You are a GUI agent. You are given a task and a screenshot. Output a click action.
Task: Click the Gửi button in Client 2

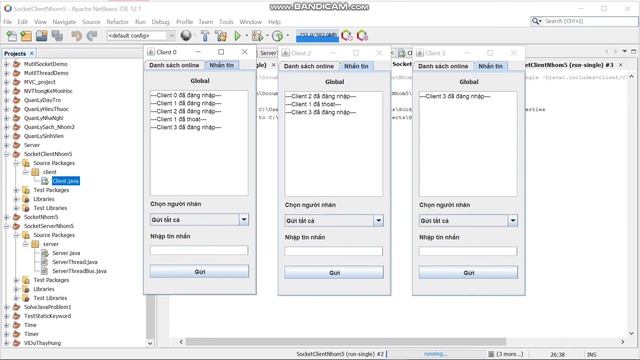tap(334, 273)
